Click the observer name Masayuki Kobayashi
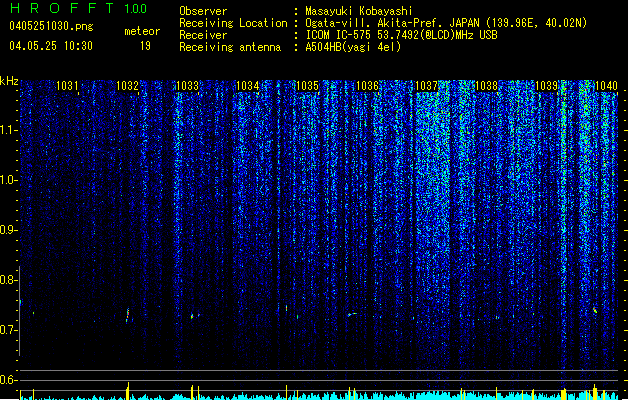The height and width of the screenshot is (400, 629). click(x=359, y=11)
